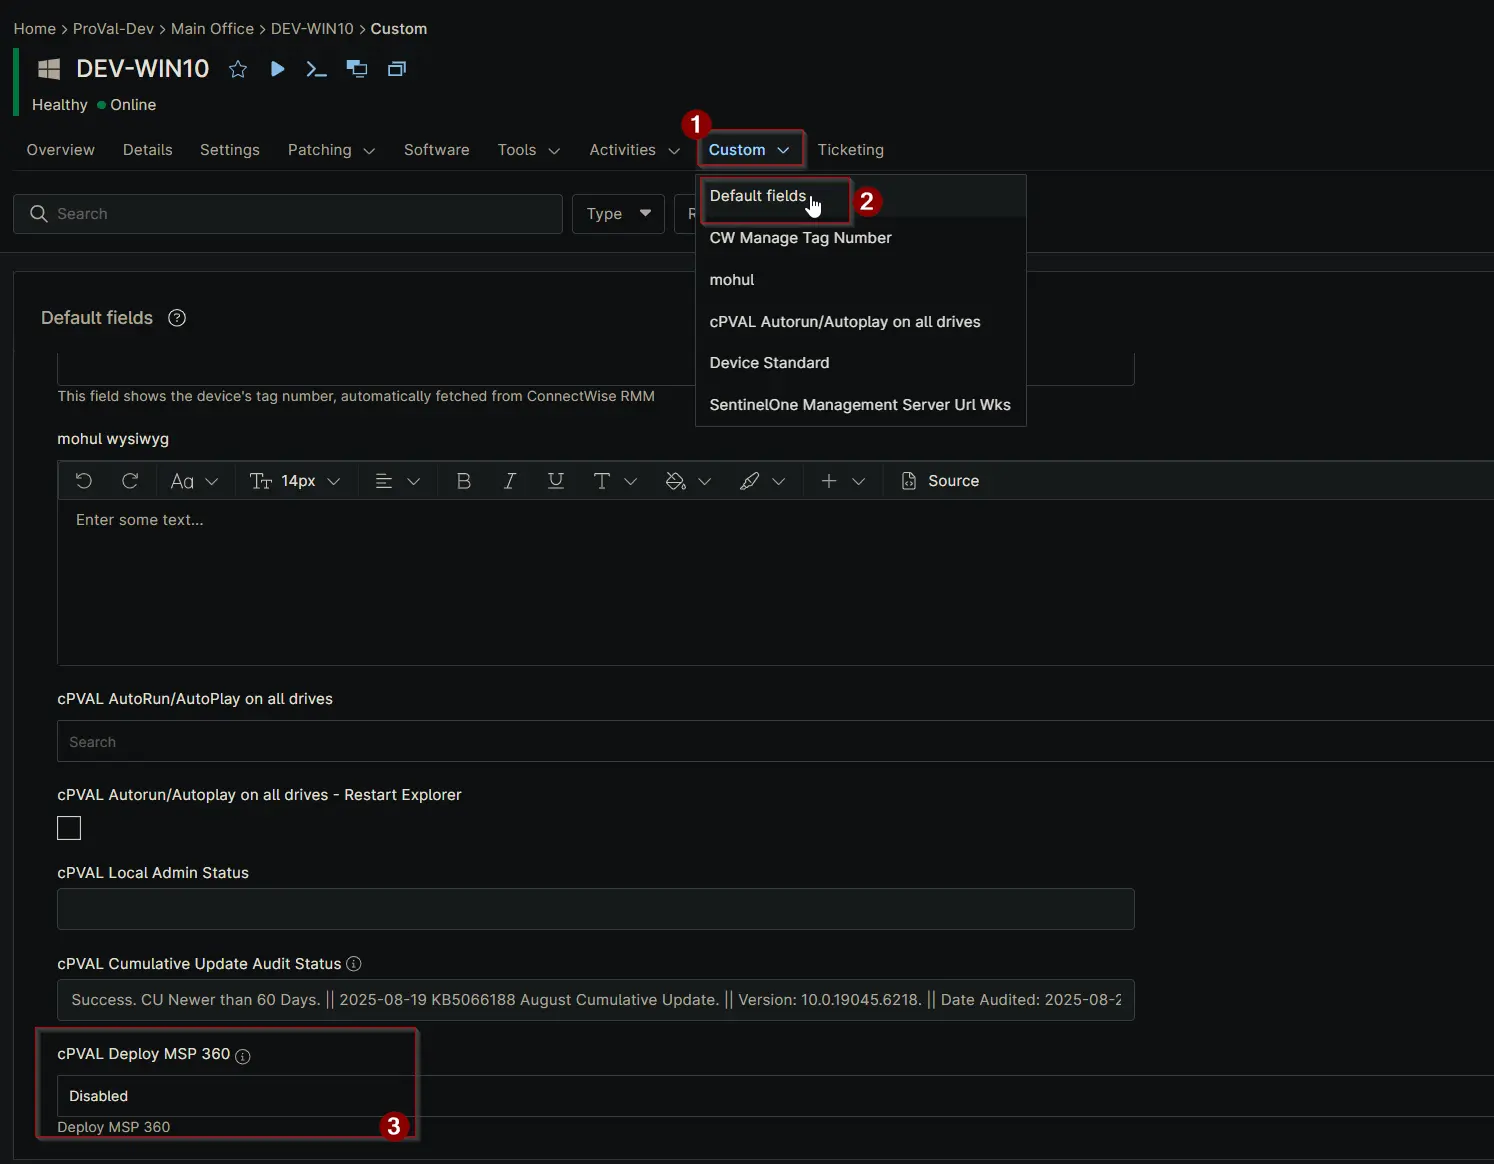The width and height of the screenshot is (1494, 1164).
Task: Open the insert plus dropdown arrow
Action: [x=858, y=481]
